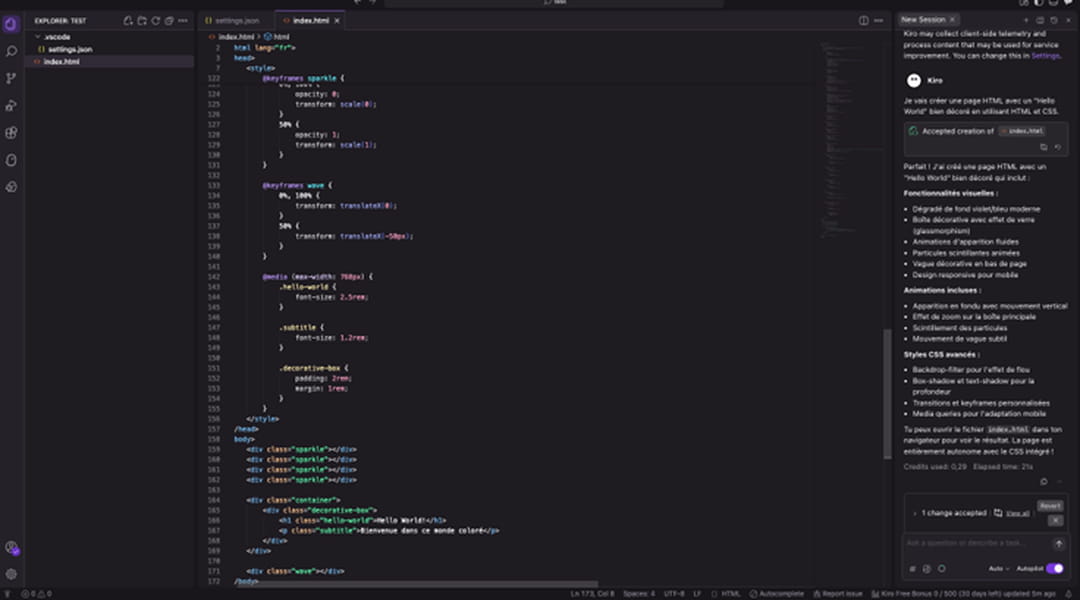Click the New Folder icon in Explorer
Viewport: 1080px width, 600px height.
142,20
